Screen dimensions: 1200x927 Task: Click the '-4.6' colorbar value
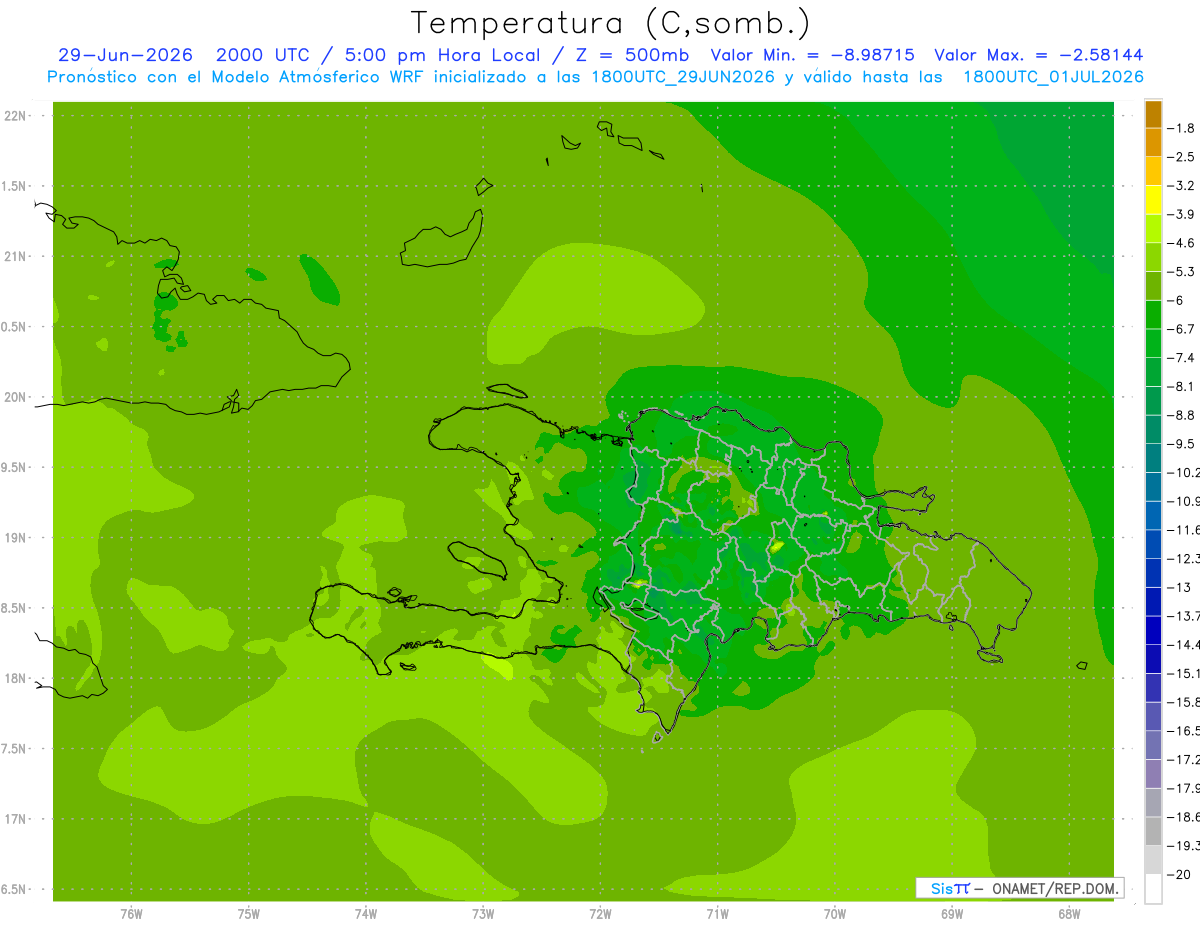[1182, 243]
